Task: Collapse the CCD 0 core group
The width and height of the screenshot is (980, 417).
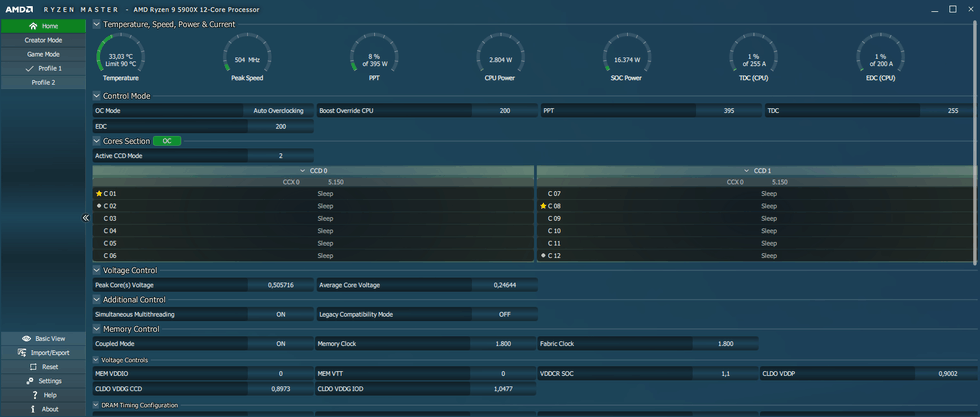Action: coord(303,170)
